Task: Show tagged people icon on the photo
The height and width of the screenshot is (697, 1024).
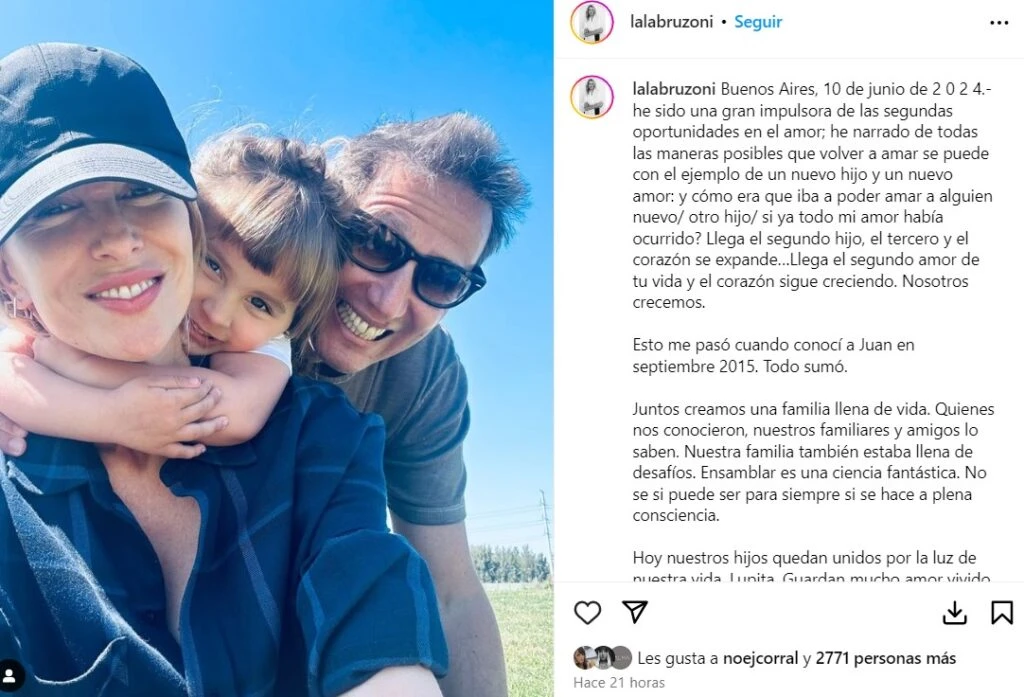Action: point(11,675)
